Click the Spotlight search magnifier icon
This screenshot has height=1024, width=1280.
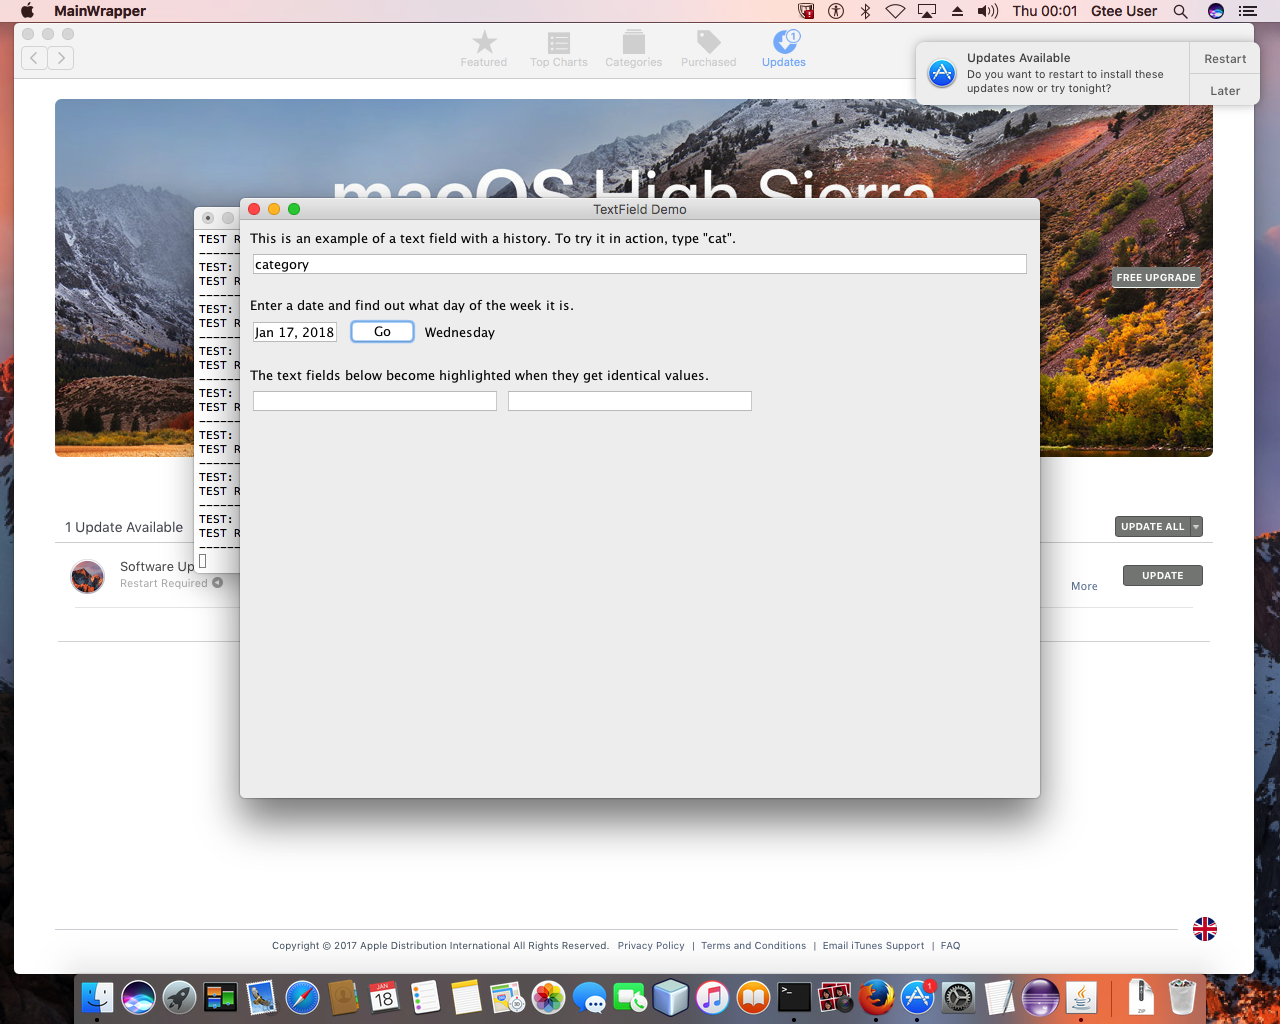[x=1180, y=11]
